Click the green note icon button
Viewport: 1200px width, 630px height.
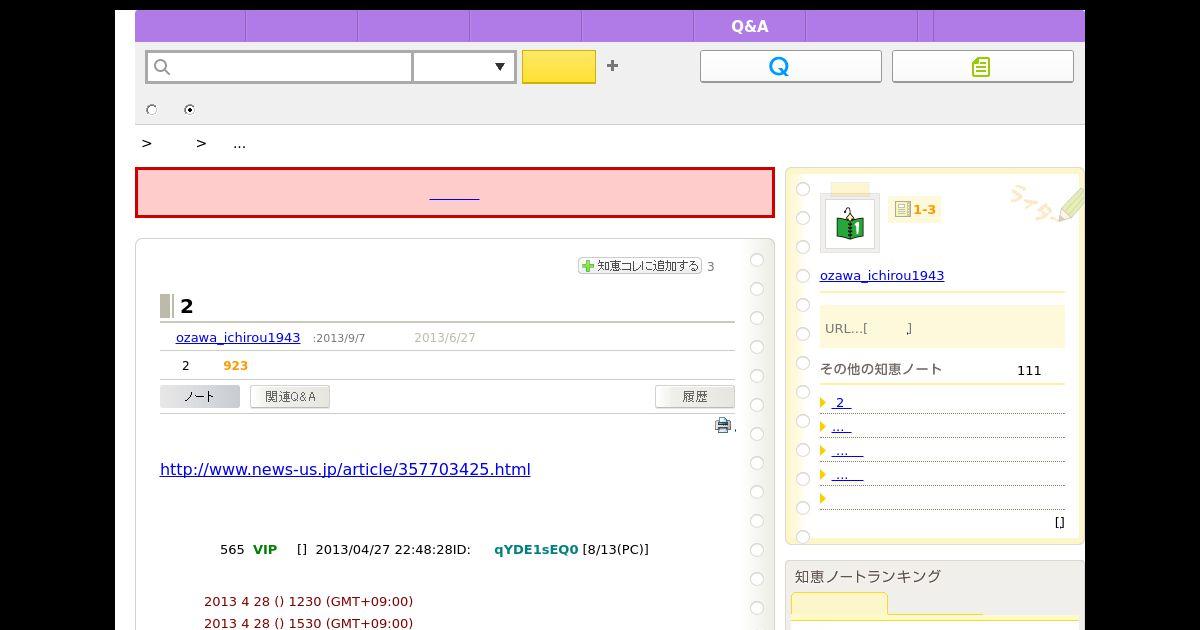tap(982, 66)
